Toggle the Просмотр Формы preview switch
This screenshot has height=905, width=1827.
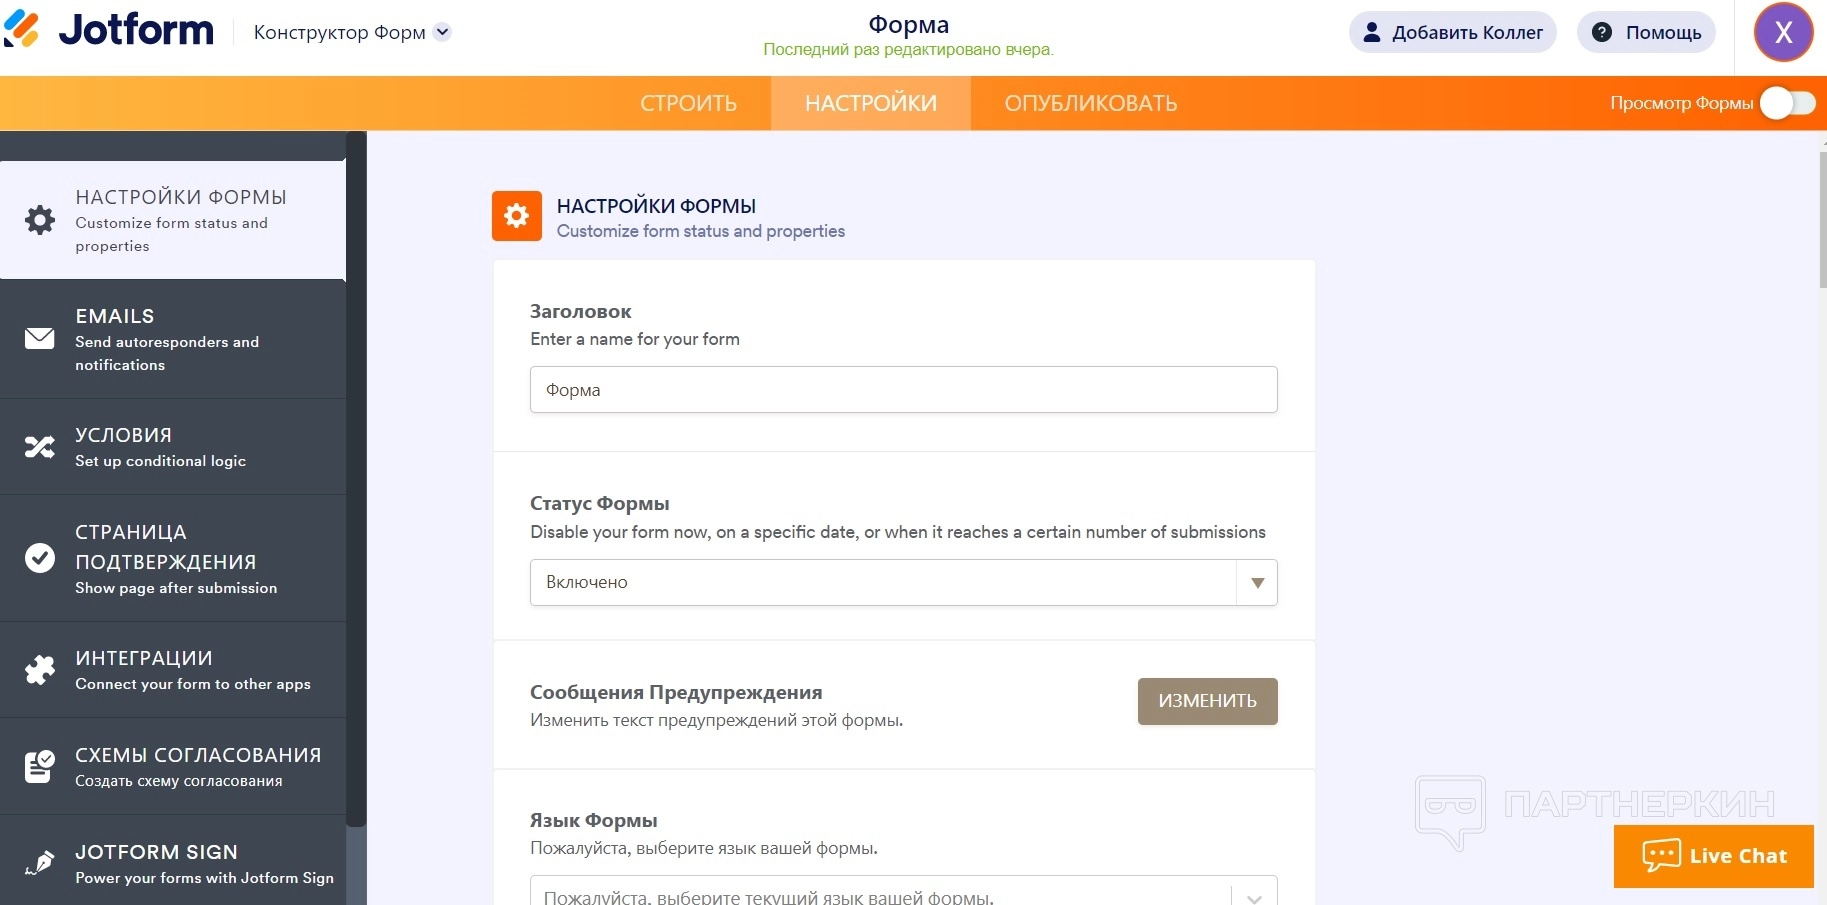[1787, 103]
